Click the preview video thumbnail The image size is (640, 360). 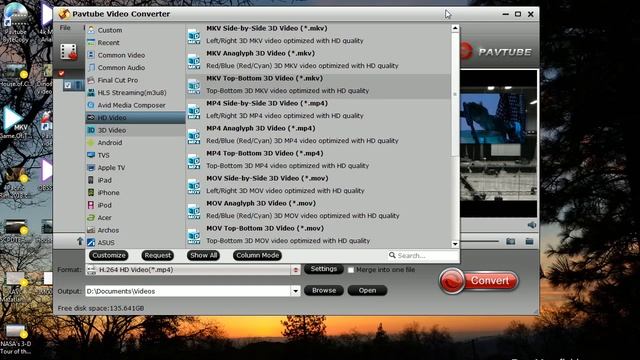(x=499, y=144)
